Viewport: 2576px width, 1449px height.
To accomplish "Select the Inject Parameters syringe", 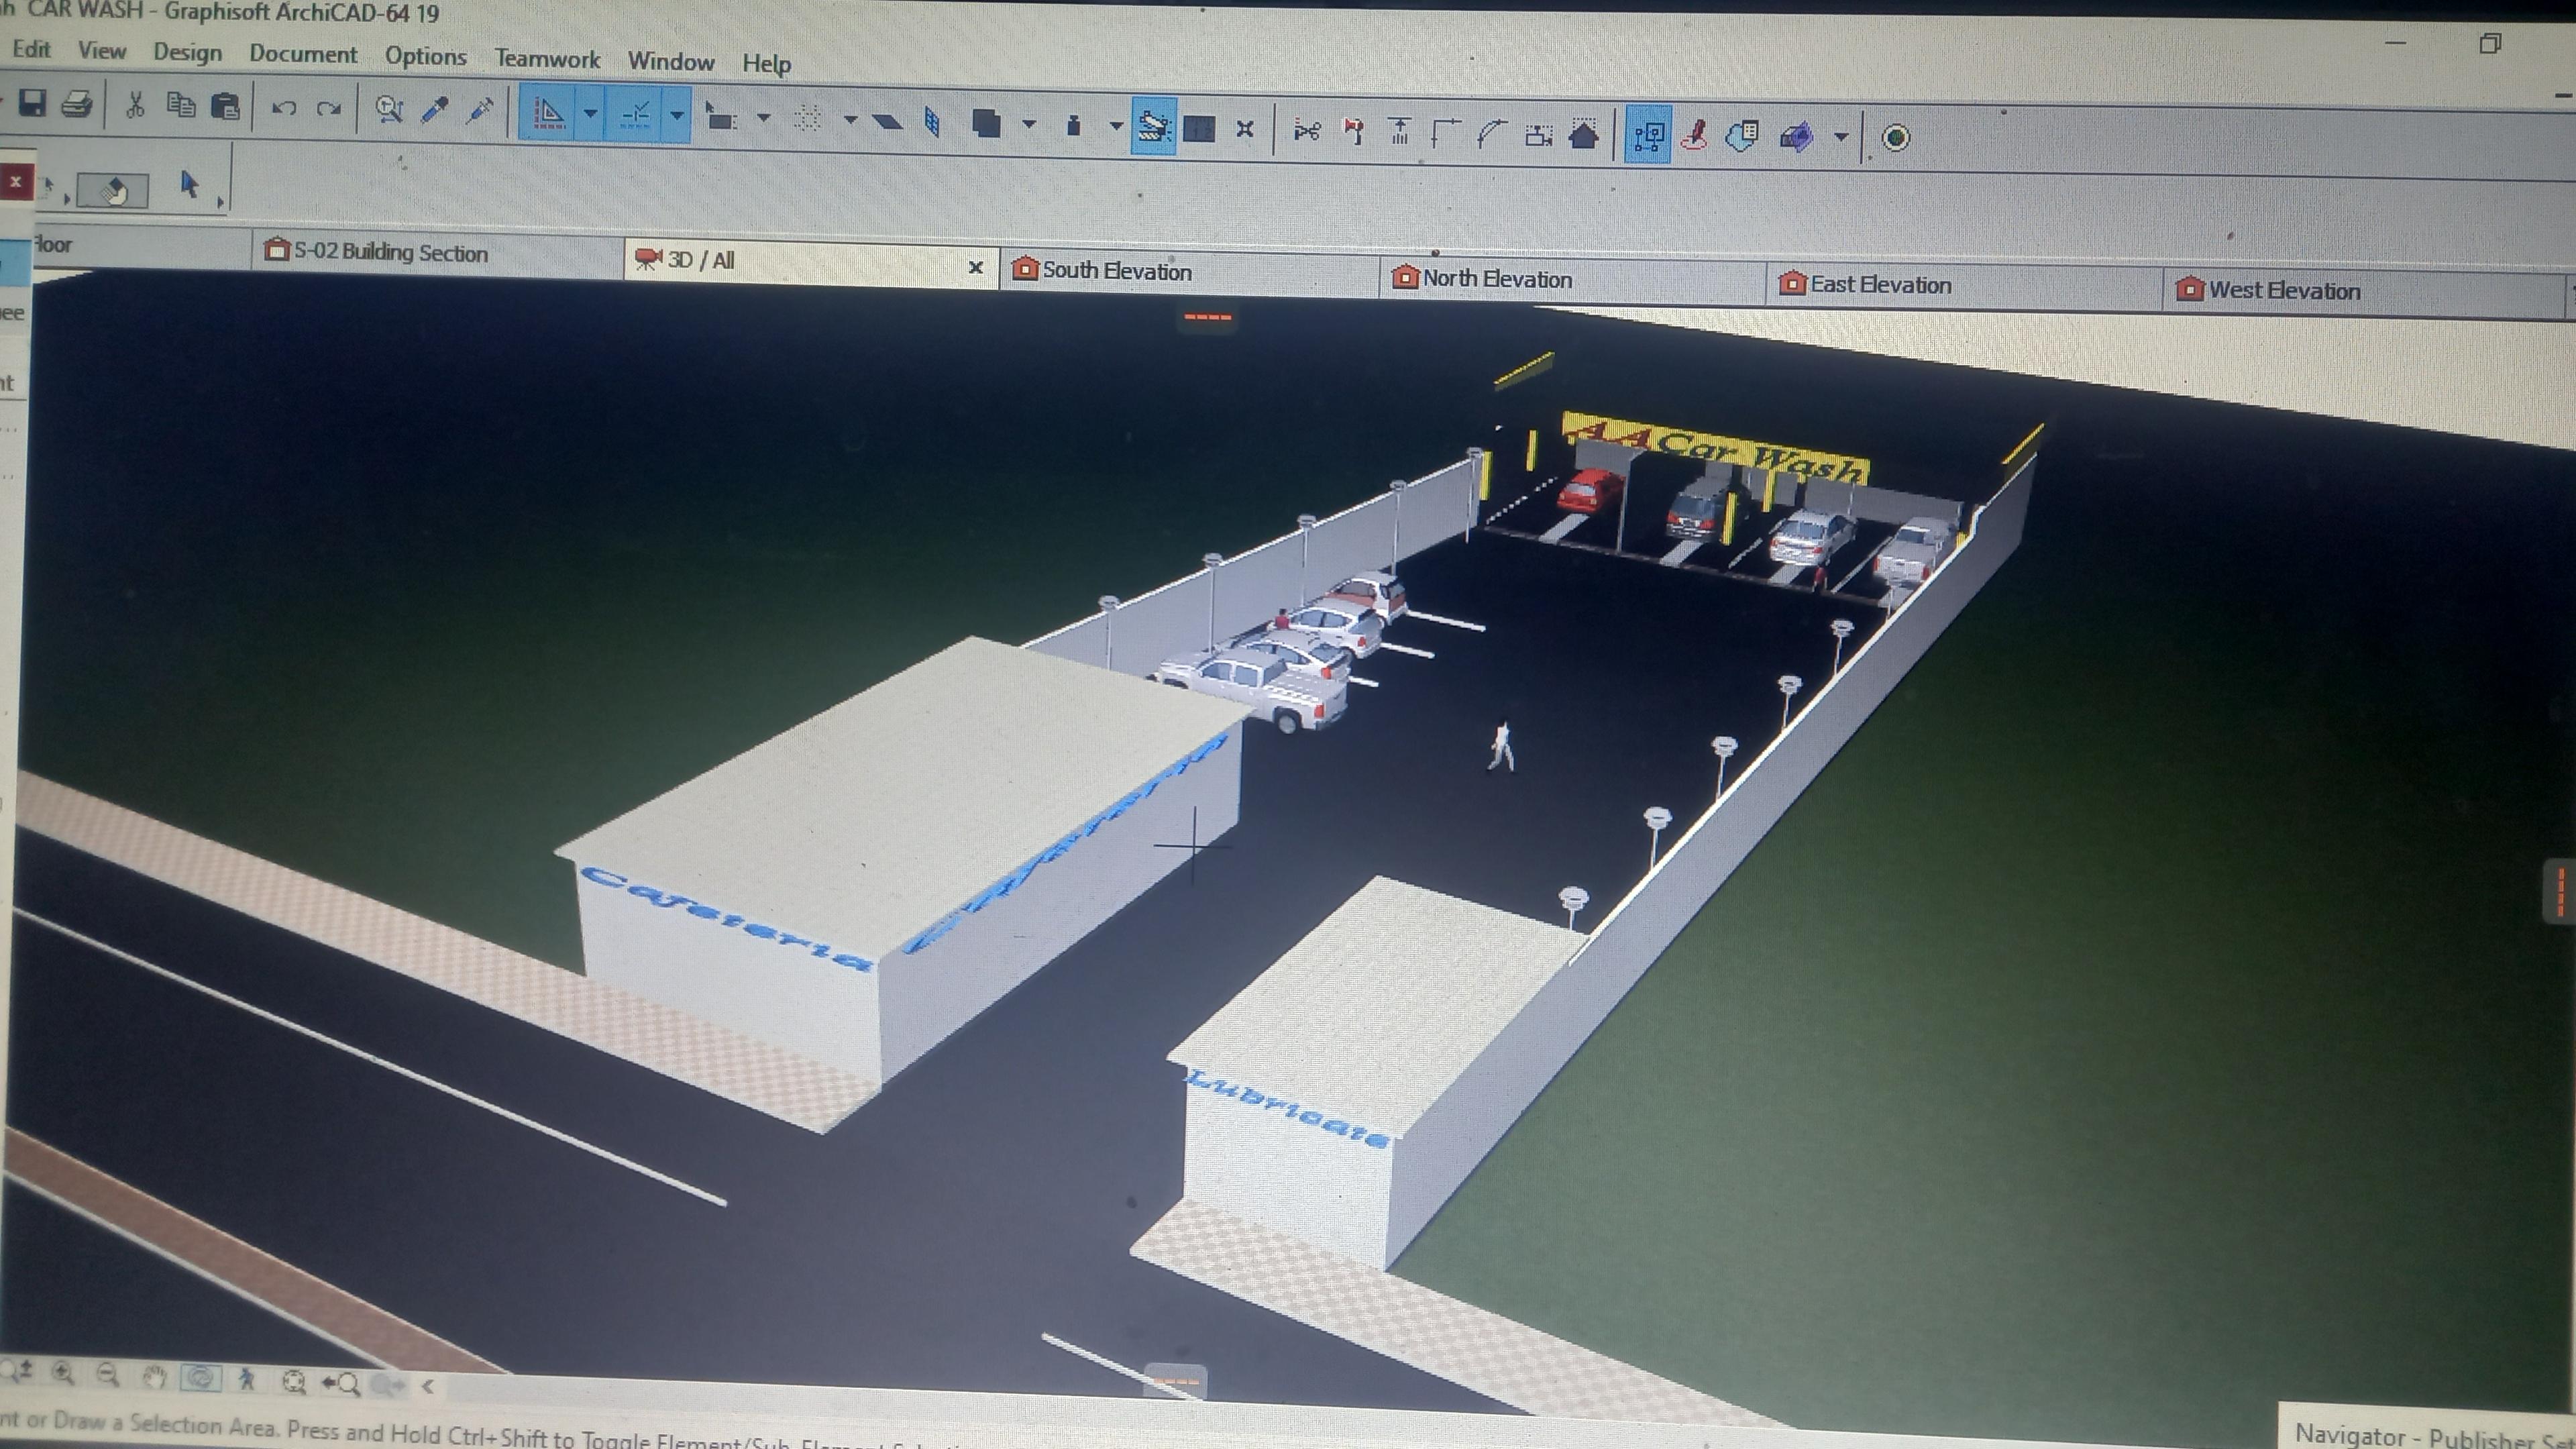I will tap(480, 111).
